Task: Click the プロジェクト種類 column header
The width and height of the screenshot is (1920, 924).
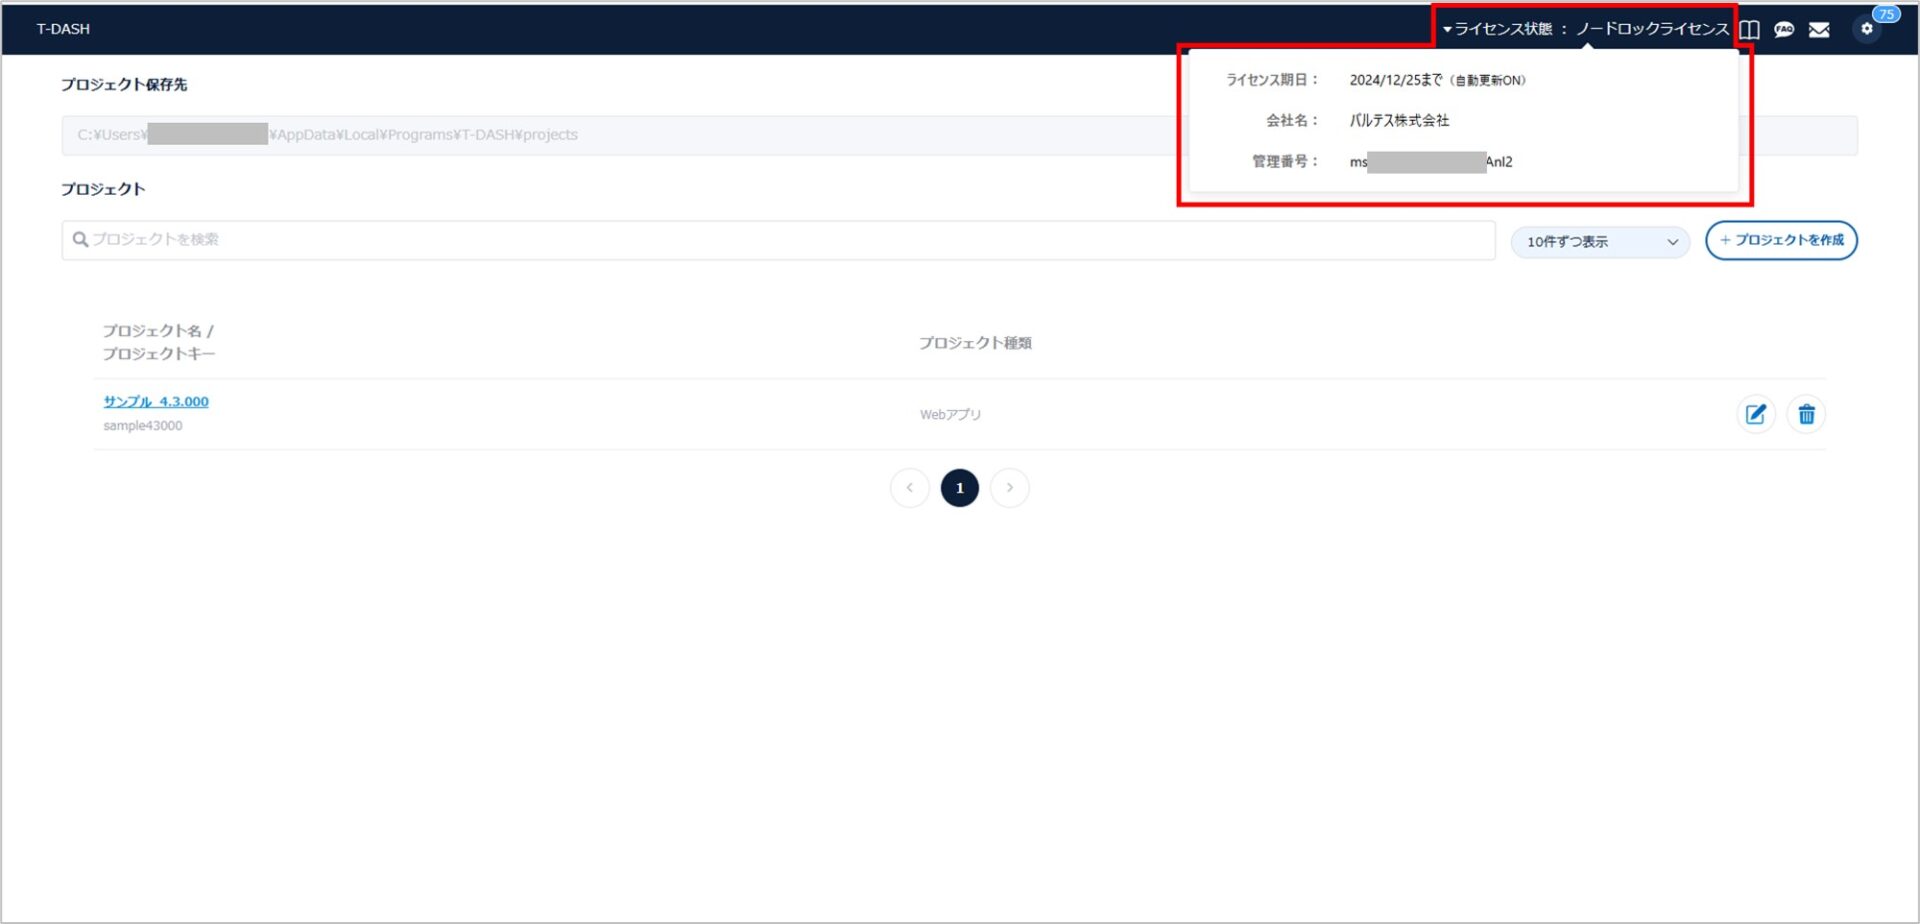Action: click(x=975, y=343)
